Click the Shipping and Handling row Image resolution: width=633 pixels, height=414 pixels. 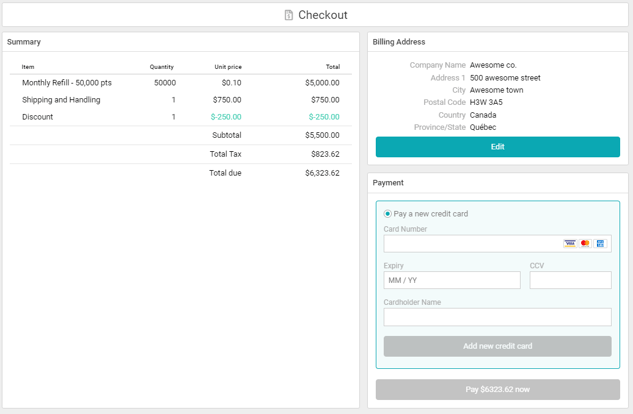pyautogui.click(x=61, y=100)
